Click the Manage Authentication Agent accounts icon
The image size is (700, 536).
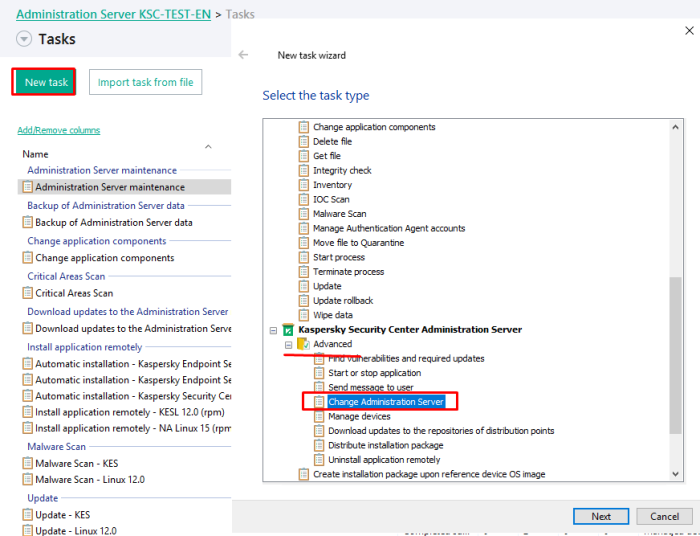pyautogui.click(x=304, y=229)
